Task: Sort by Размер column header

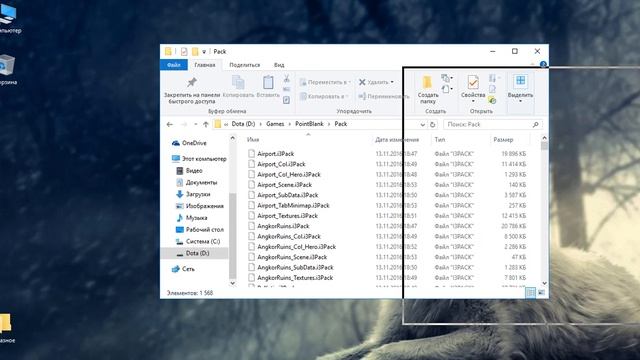Action: pos(503,140)
